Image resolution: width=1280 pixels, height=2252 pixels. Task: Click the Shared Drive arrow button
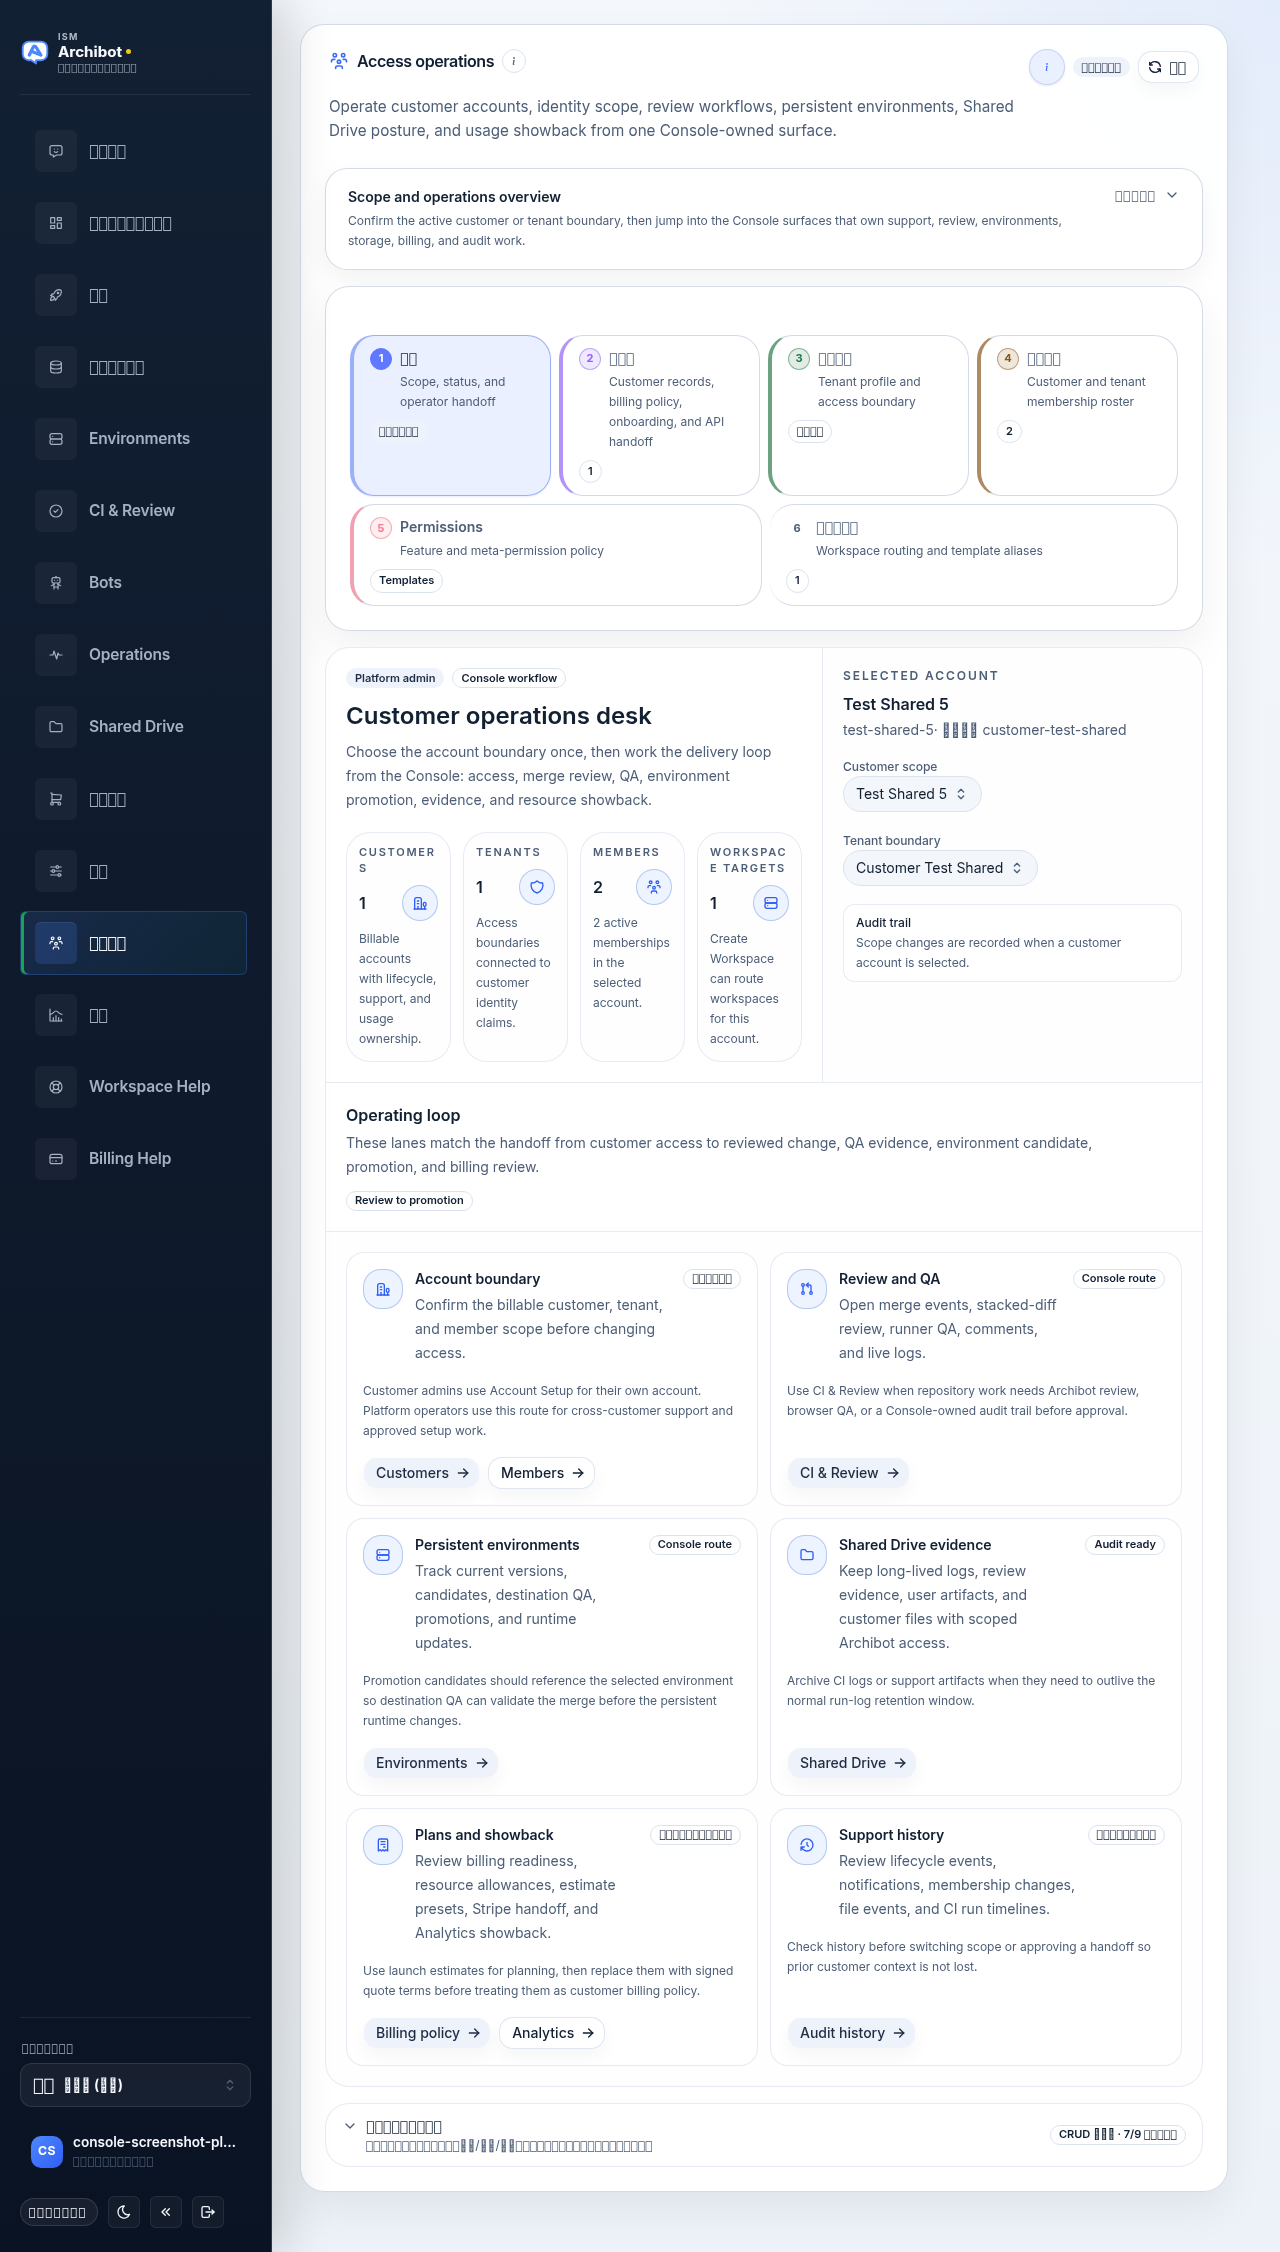(852, 1763)
